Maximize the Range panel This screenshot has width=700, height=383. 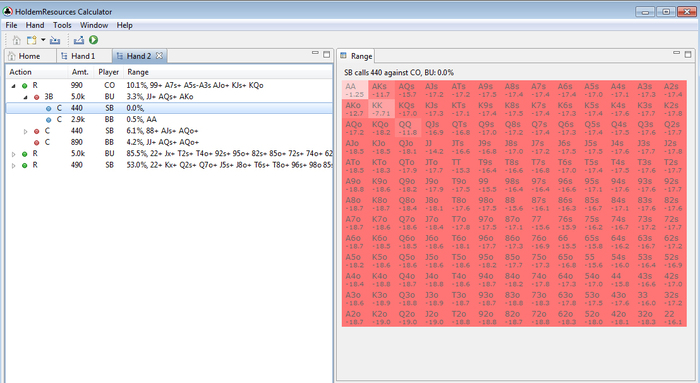click(x=688, y=54)
